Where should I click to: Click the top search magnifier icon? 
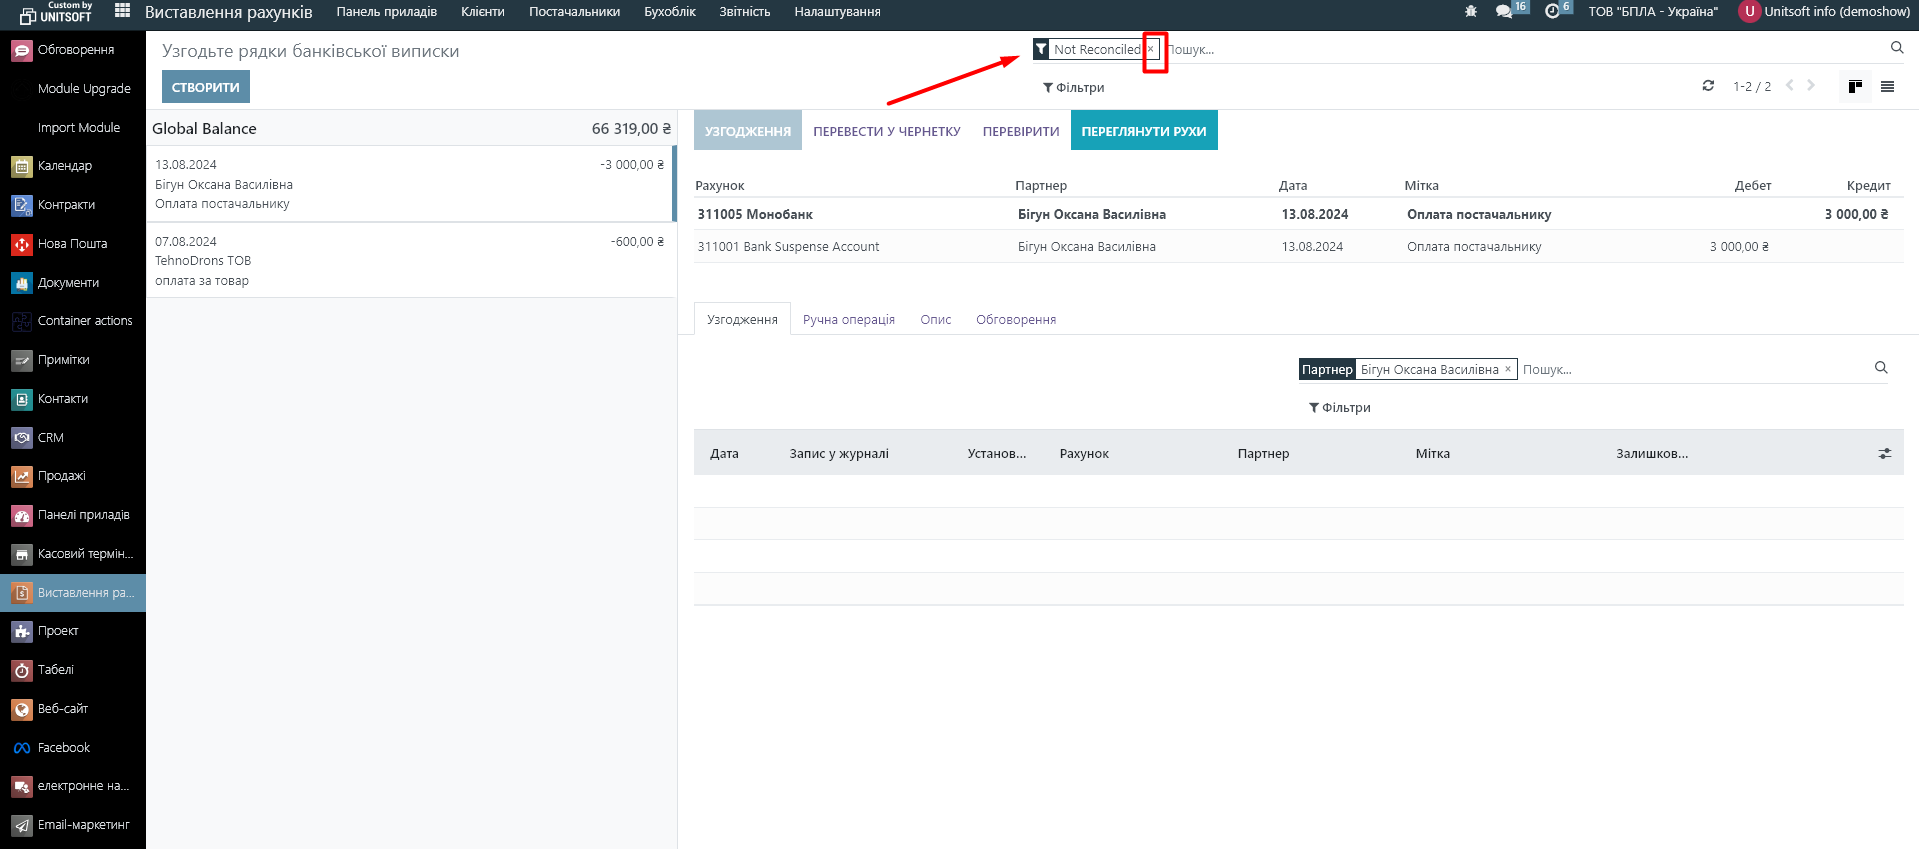coord(1896,48)
